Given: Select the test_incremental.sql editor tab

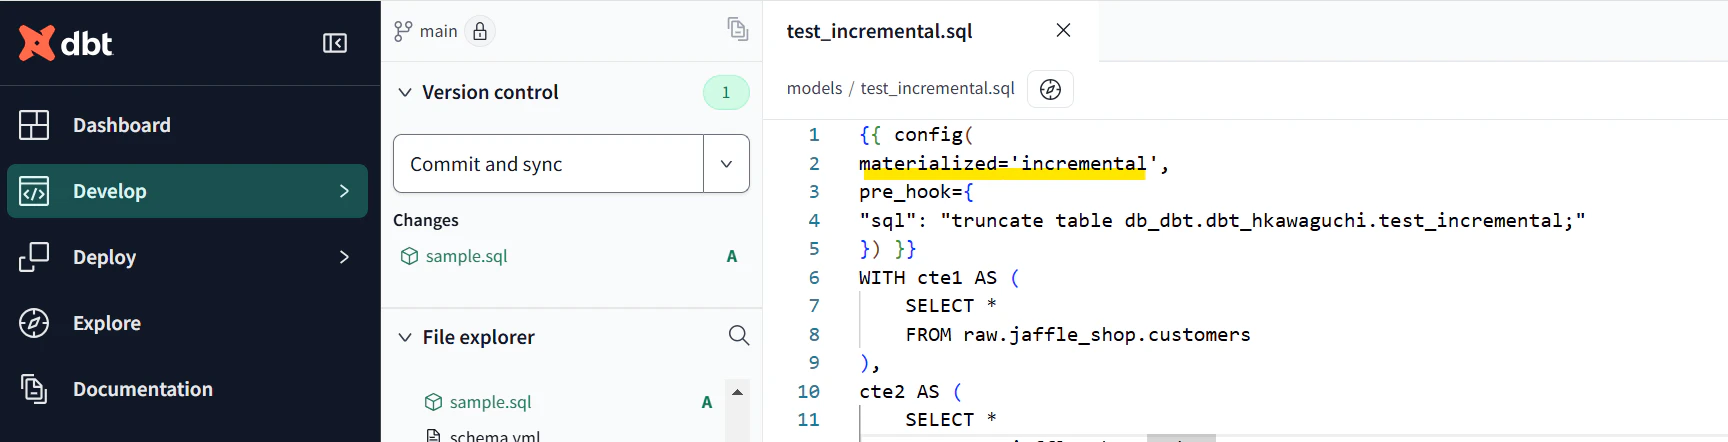Looking at the screenshot, I should [x=879, y=31].
